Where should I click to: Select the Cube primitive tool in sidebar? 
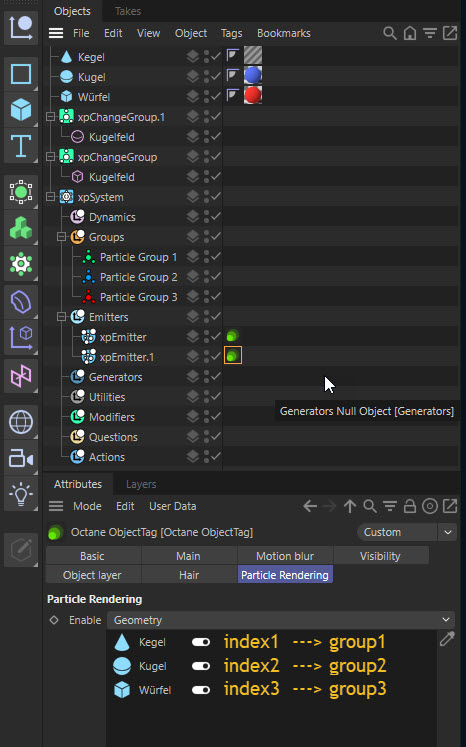click(x=21, y=110)
